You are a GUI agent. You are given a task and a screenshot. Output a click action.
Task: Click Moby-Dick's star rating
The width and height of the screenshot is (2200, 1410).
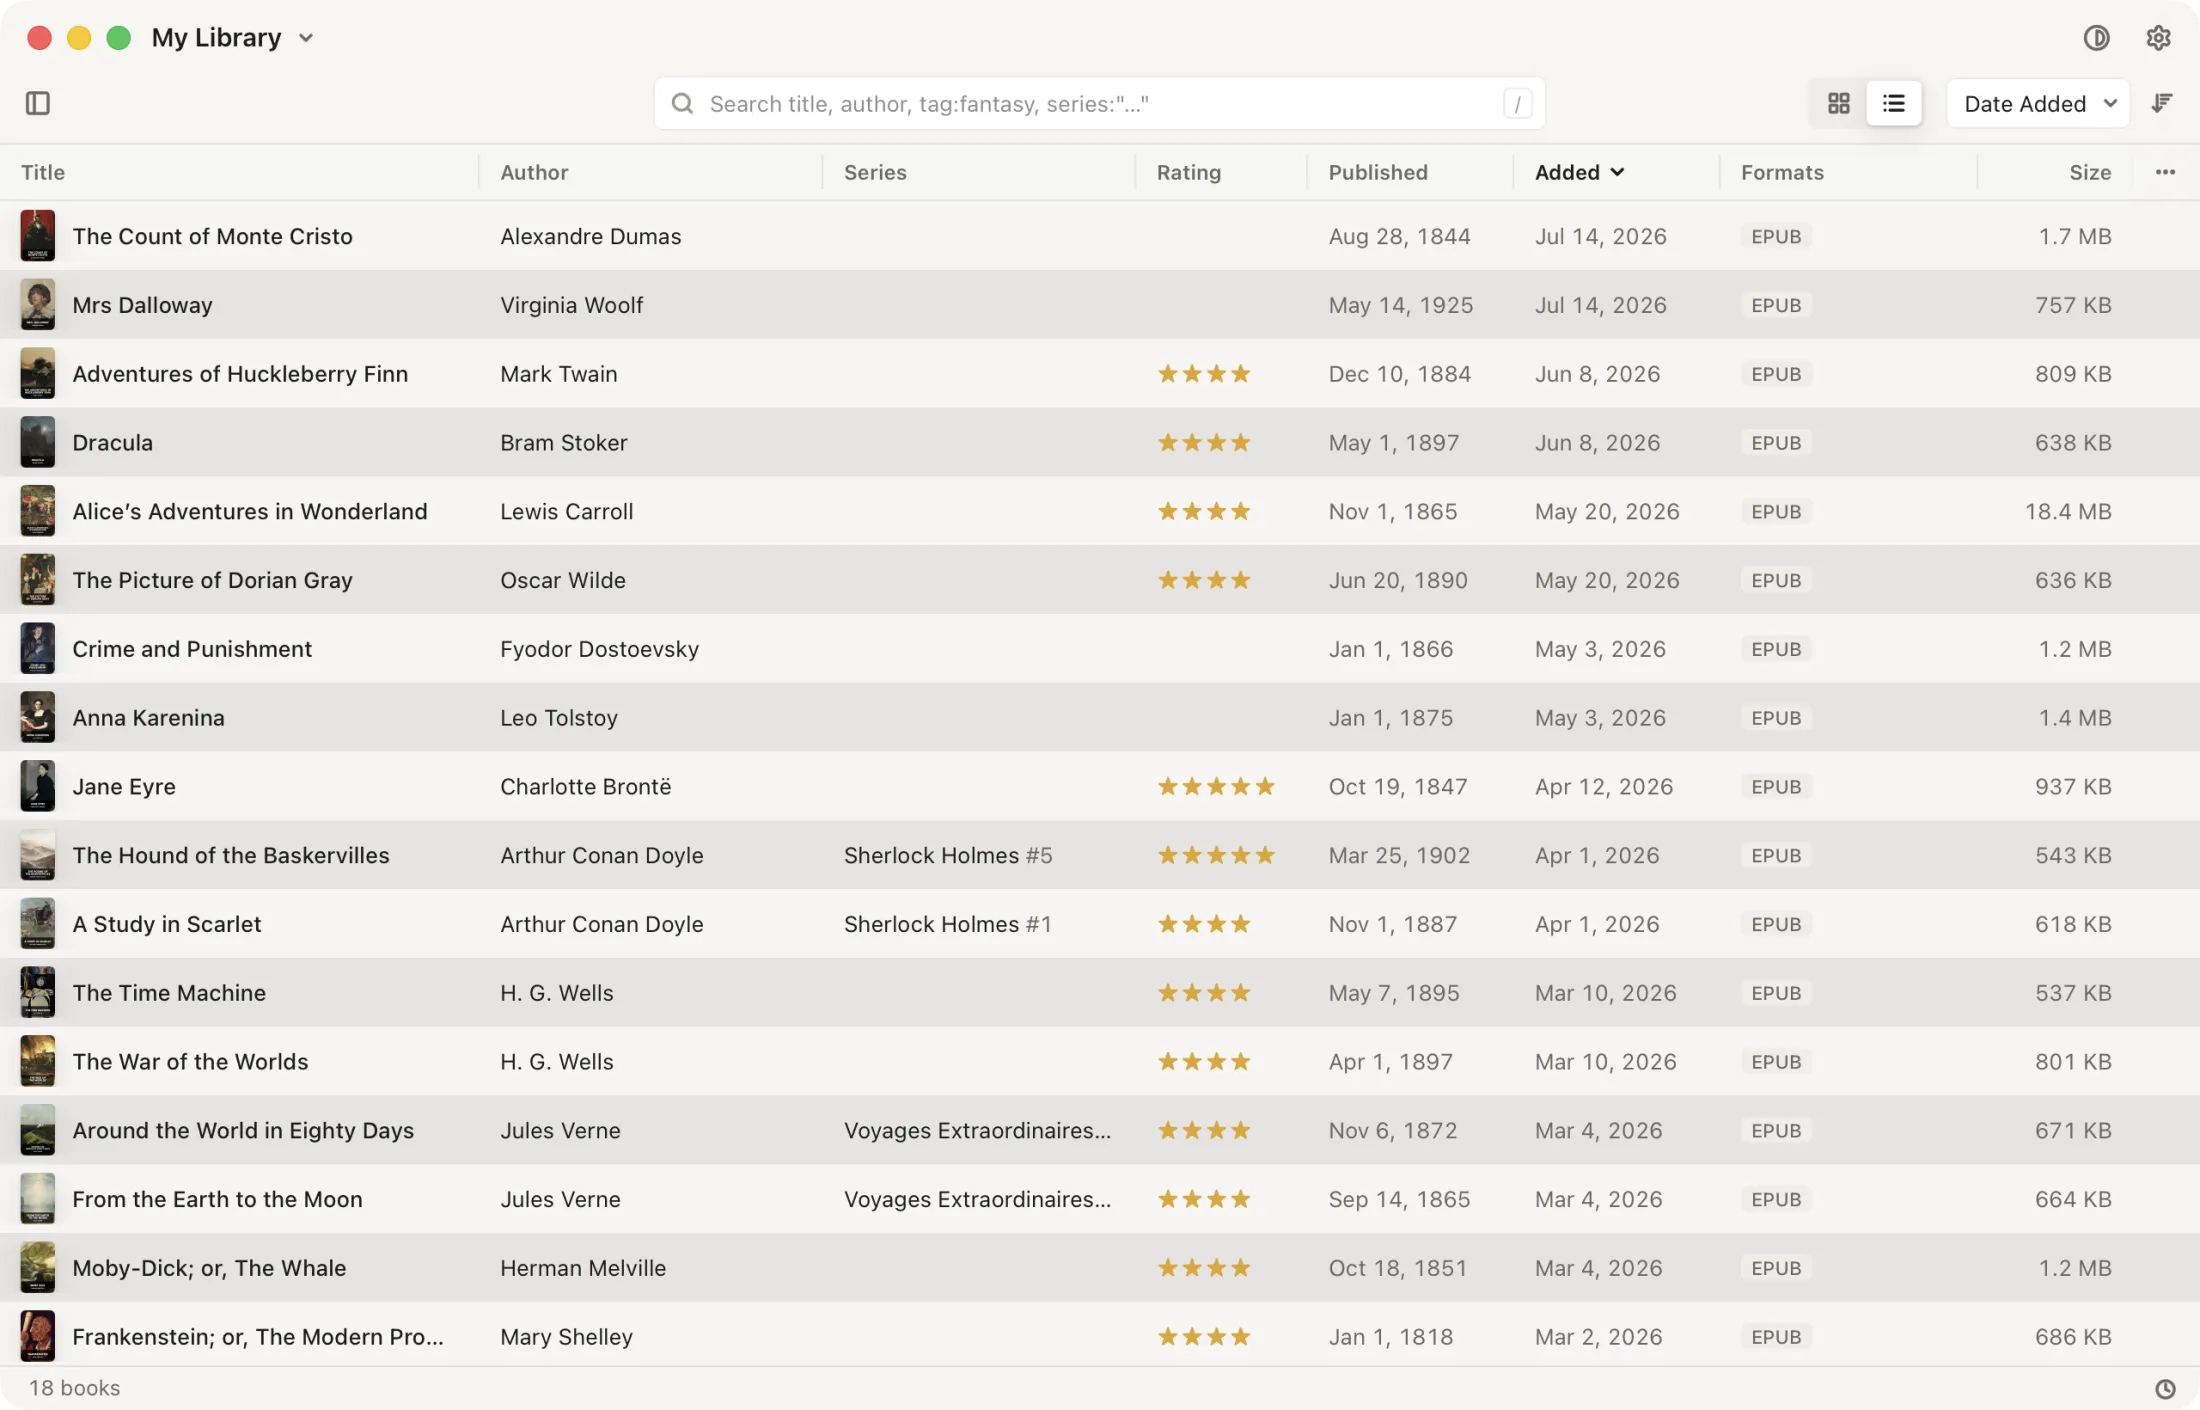pyautogui.click(x=1204, y=1268)
